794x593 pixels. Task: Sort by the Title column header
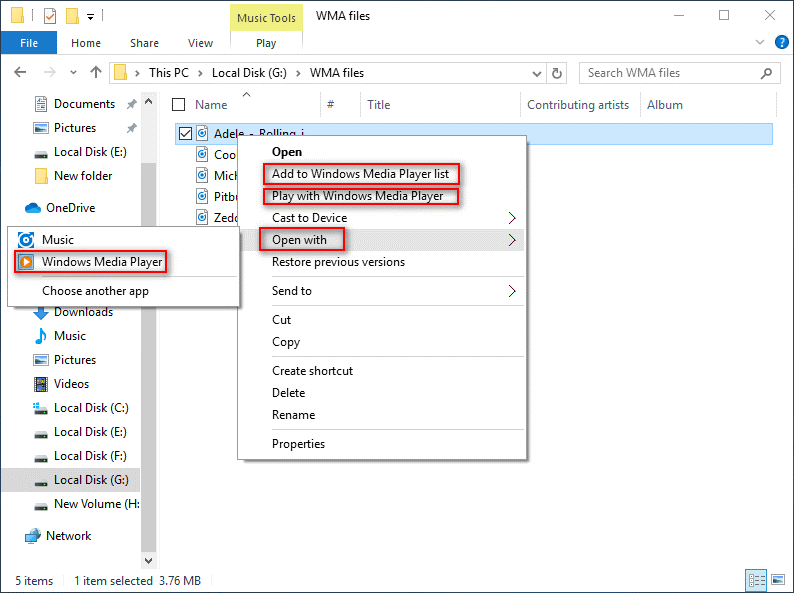(378, 105)
